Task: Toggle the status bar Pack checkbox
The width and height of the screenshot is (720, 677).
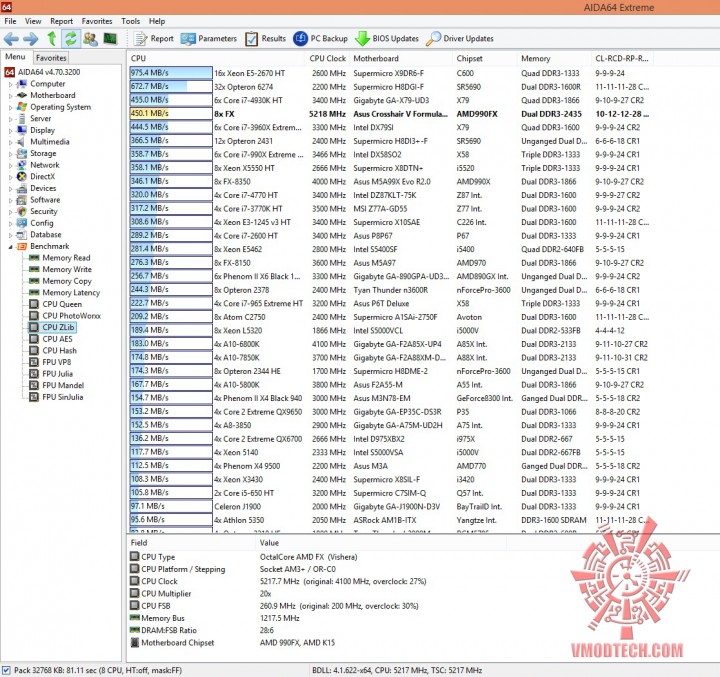Action: click(x=6, y=670)
